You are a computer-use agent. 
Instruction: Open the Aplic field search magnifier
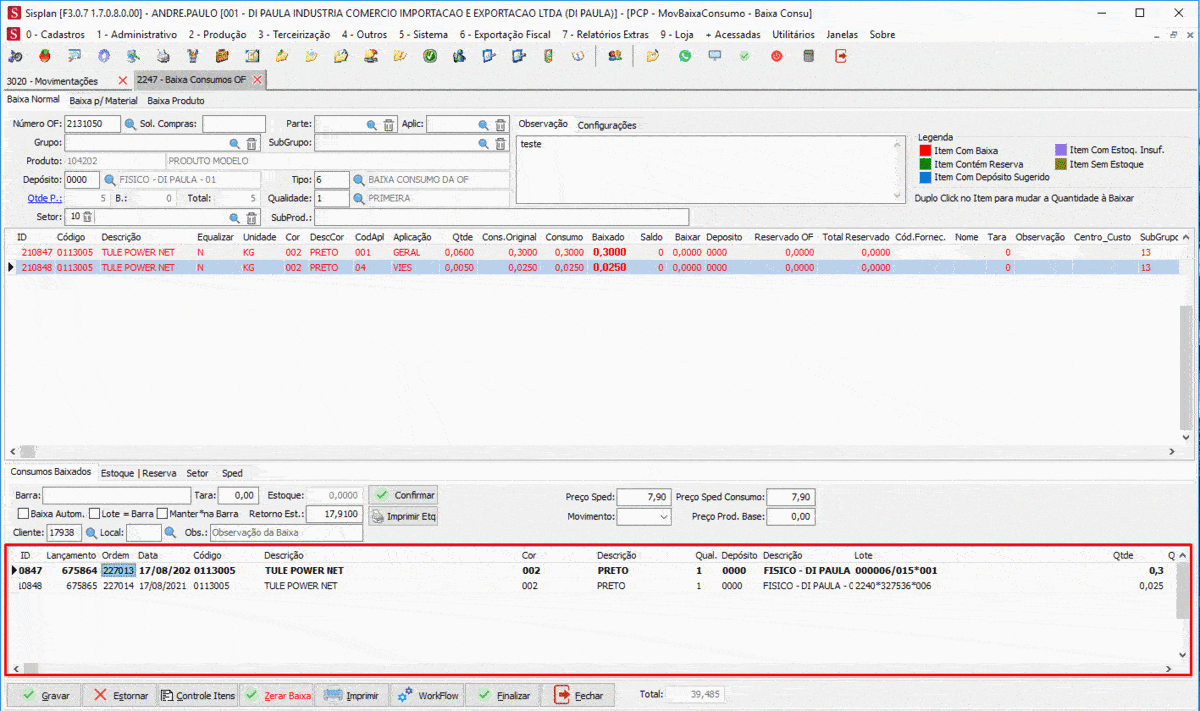click(x=484, y=125)
